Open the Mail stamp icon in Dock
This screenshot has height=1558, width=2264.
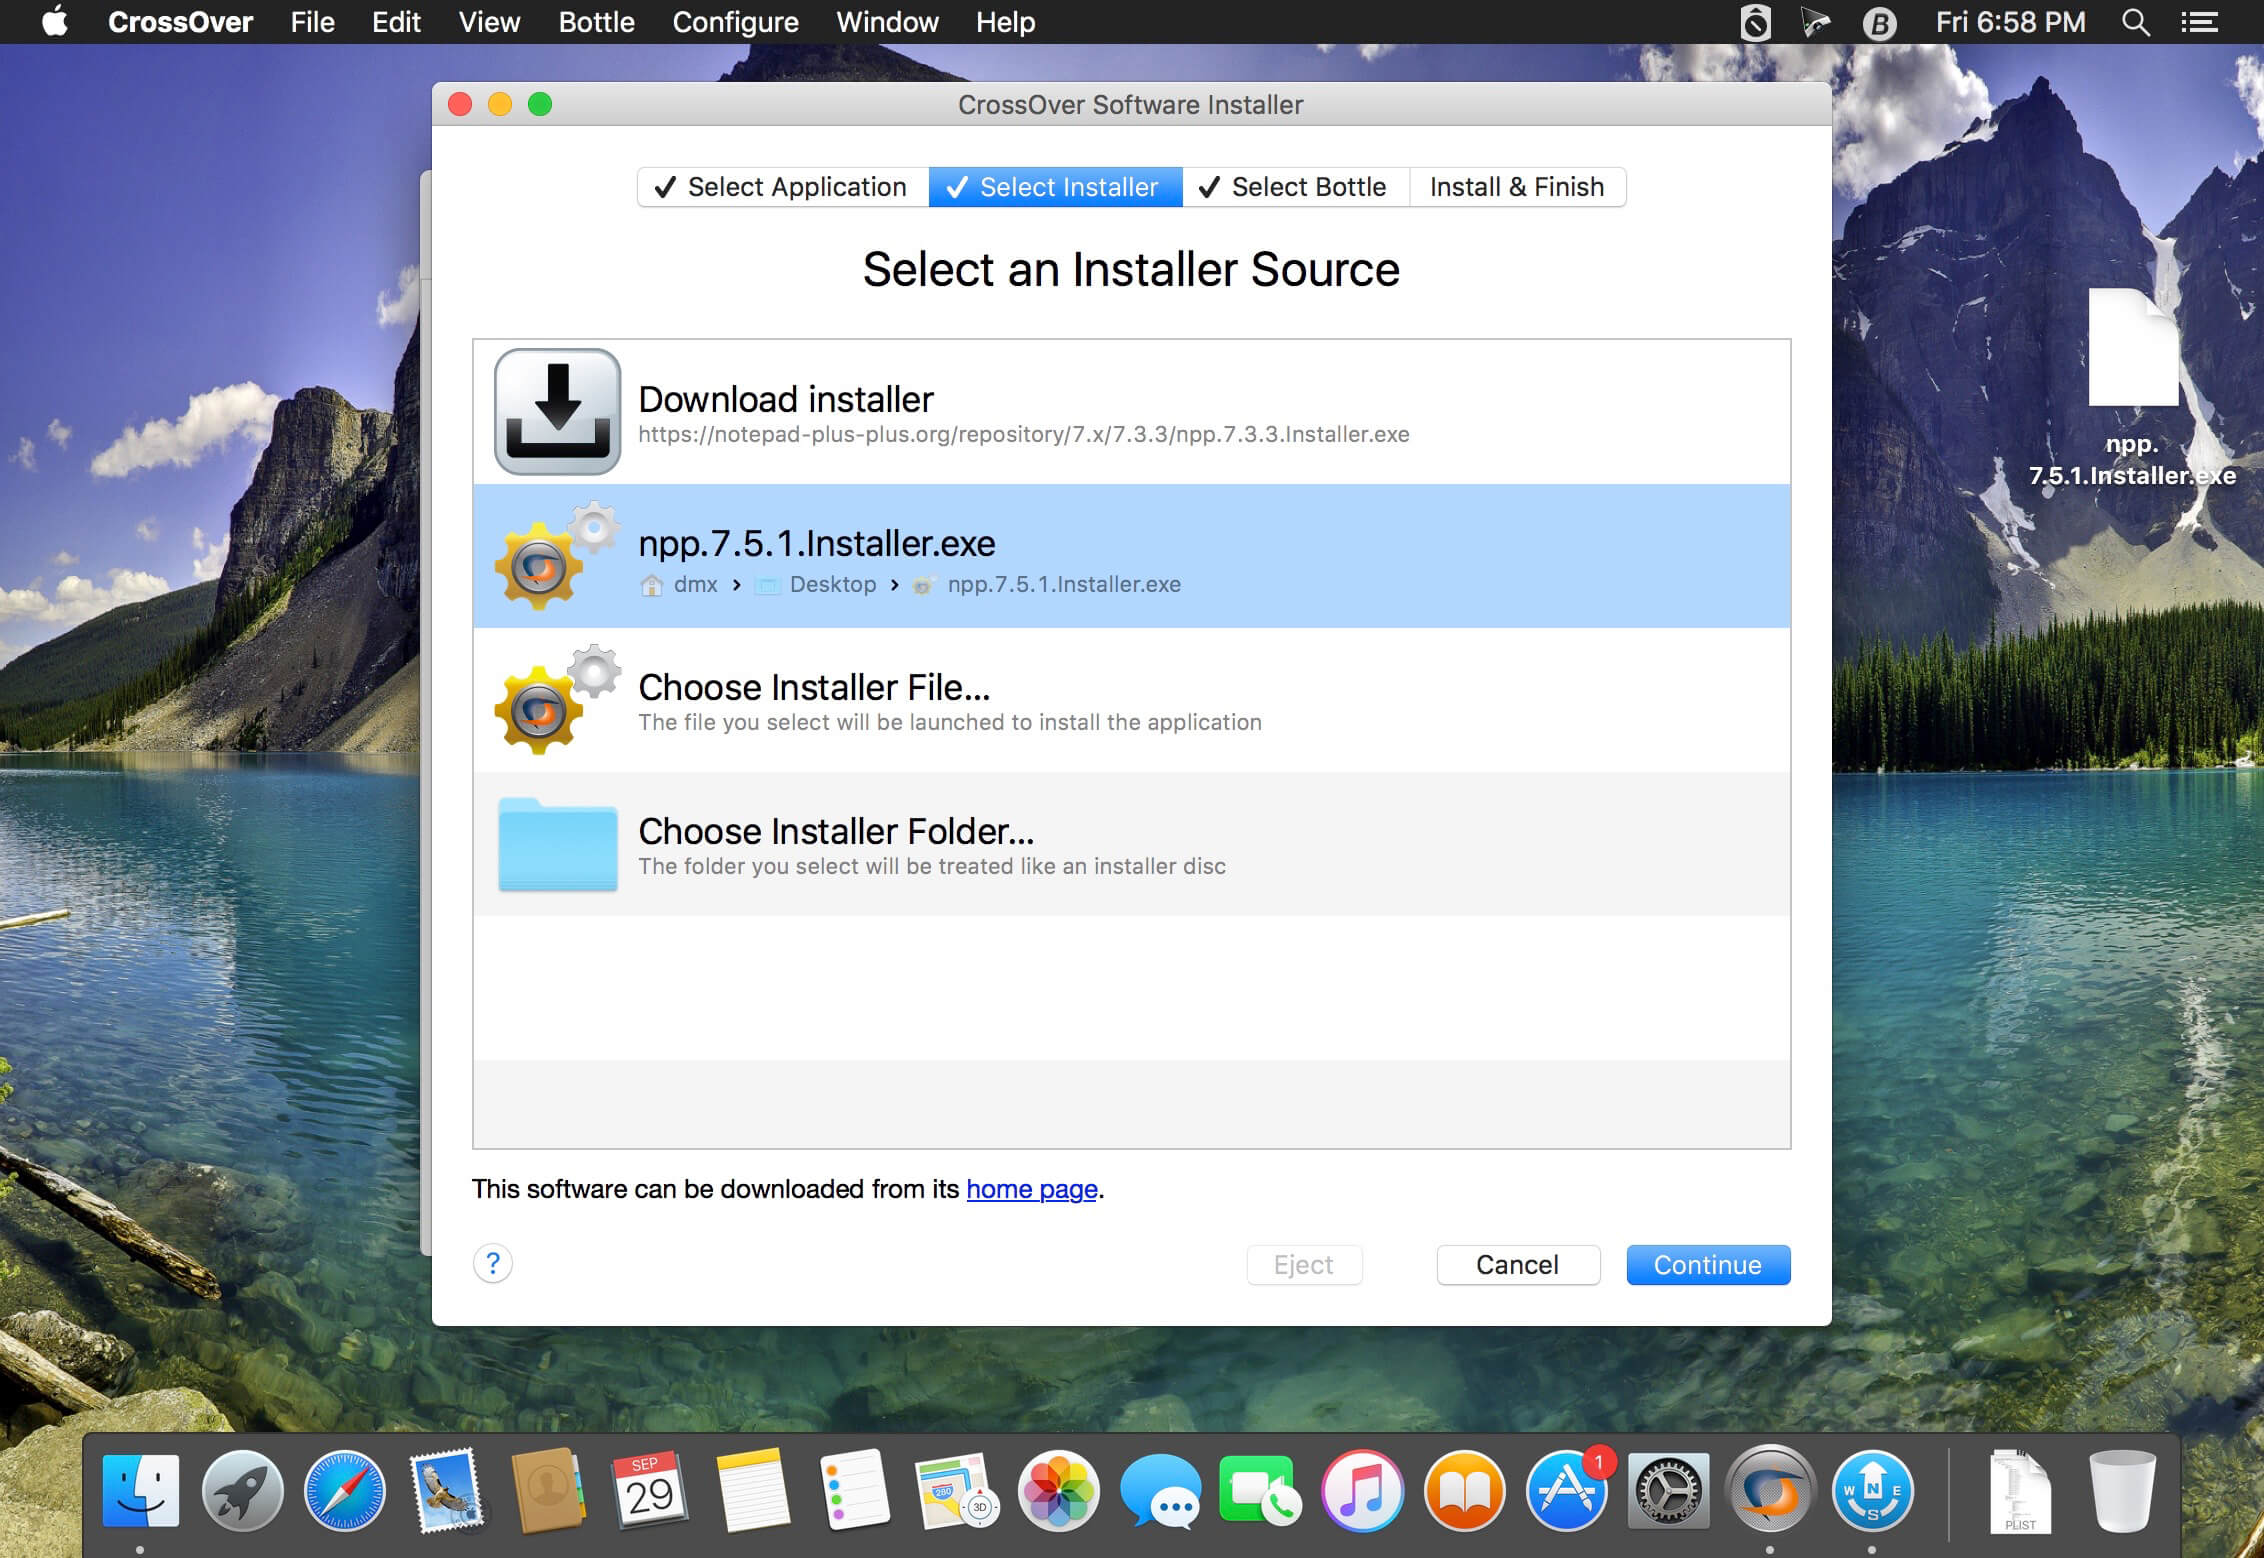447,1491
